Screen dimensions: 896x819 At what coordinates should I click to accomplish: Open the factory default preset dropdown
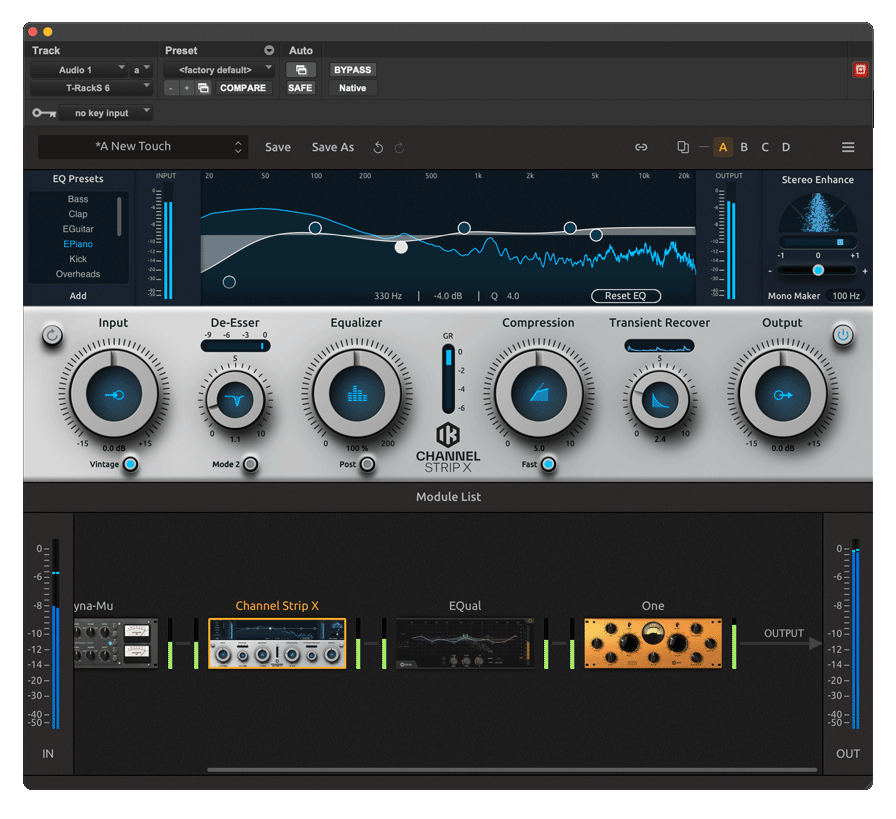point(218,69)
